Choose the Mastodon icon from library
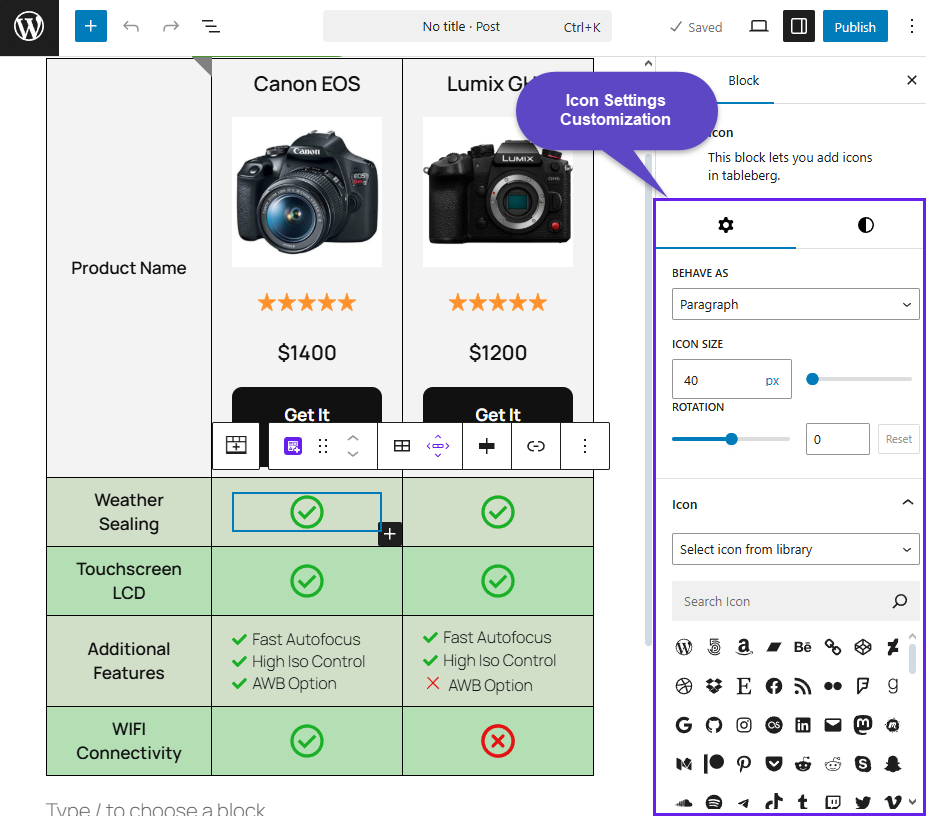Image resolution: width=926 pixels, height=816 pixels. click(x=863, y=725)
